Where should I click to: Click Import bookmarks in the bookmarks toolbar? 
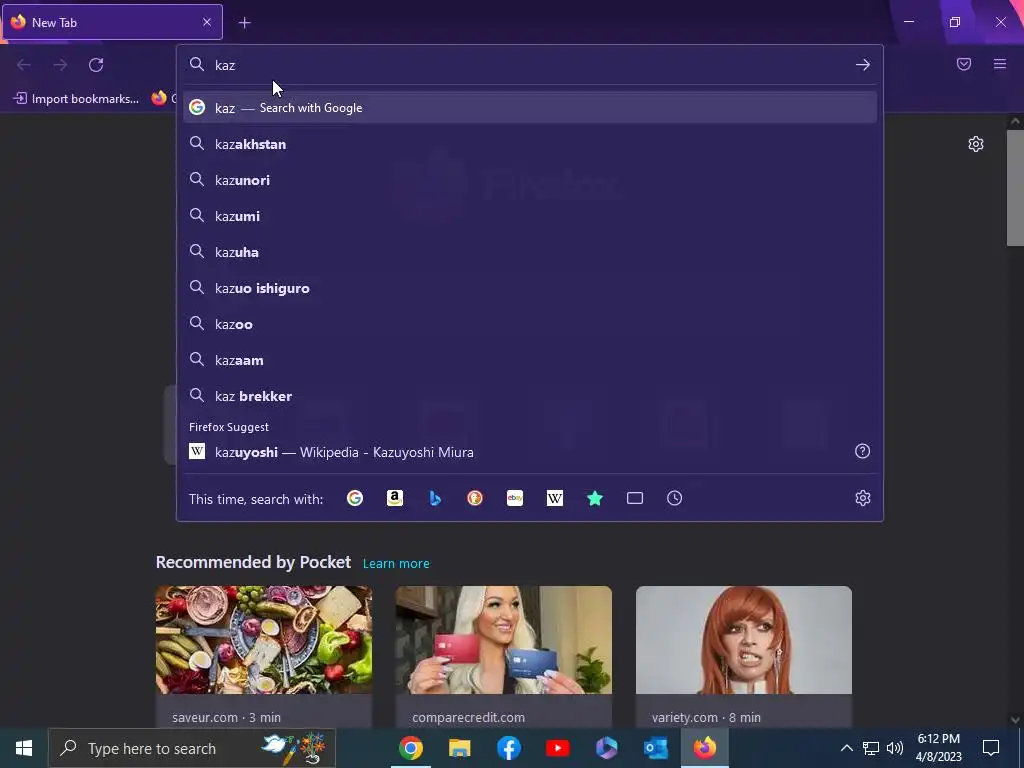point(76,99)
